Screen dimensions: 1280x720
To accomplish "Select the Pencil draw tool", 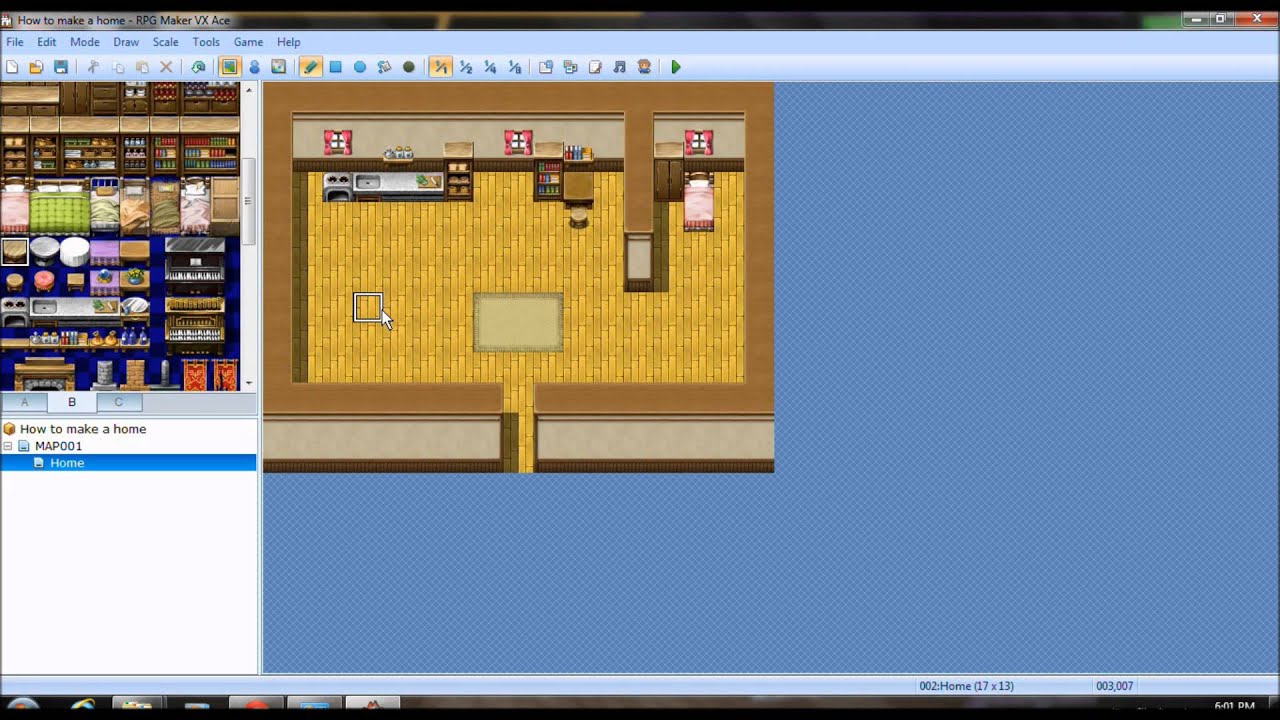I will point(311,67).
